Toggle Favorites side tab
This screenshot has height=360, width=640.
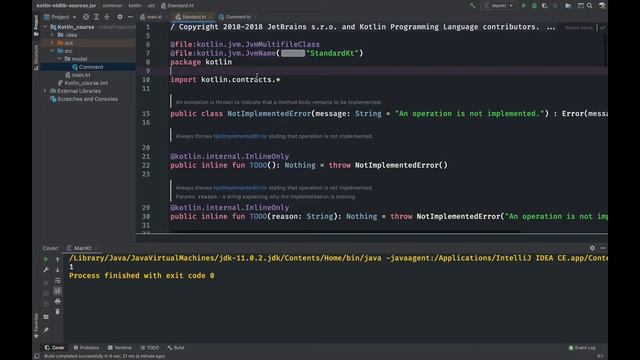tap(36, 326)
